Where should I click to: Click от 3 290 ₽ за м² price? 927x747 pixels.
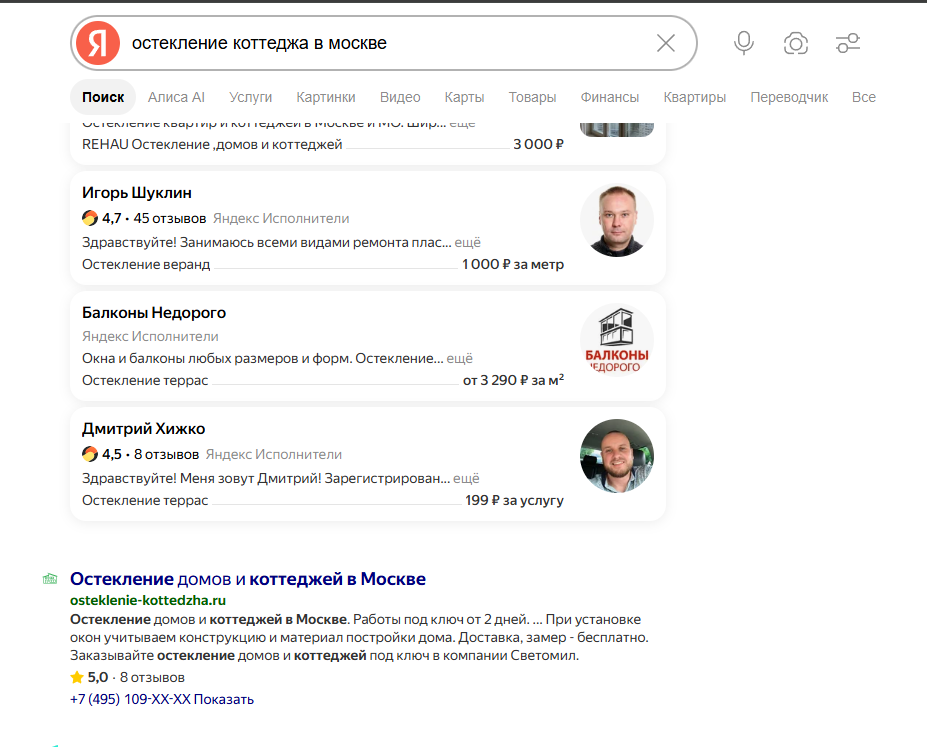pyautogui.click(x=513, y=380)
